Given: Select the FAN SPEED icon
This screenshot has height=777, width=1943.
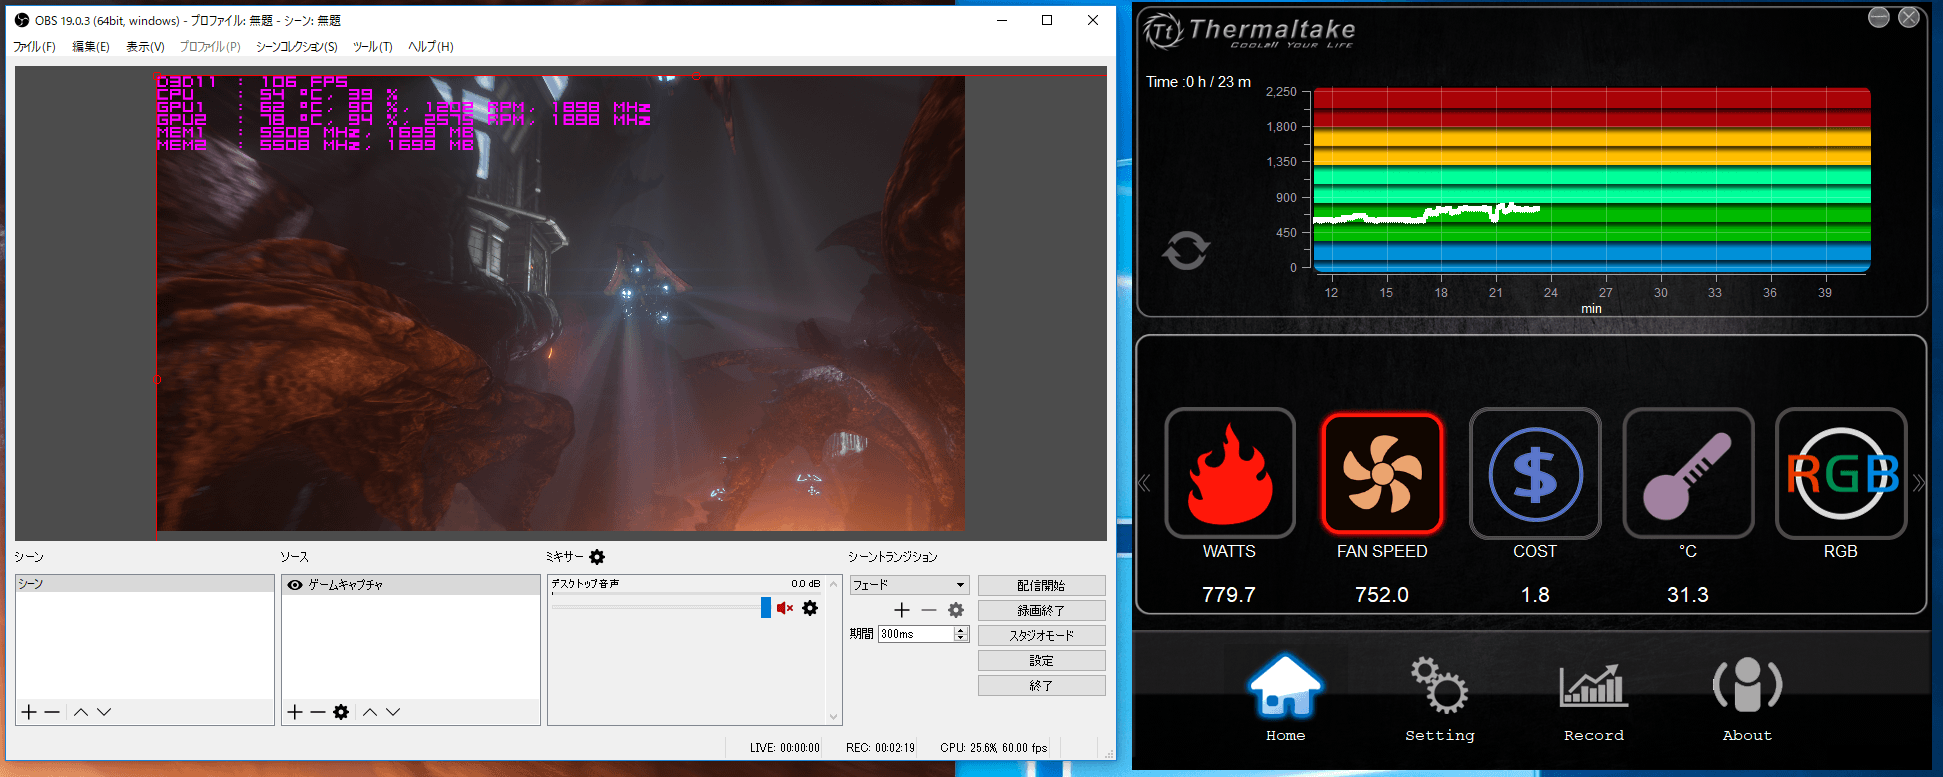Looking at the screenshot, I should [1383, 473].
